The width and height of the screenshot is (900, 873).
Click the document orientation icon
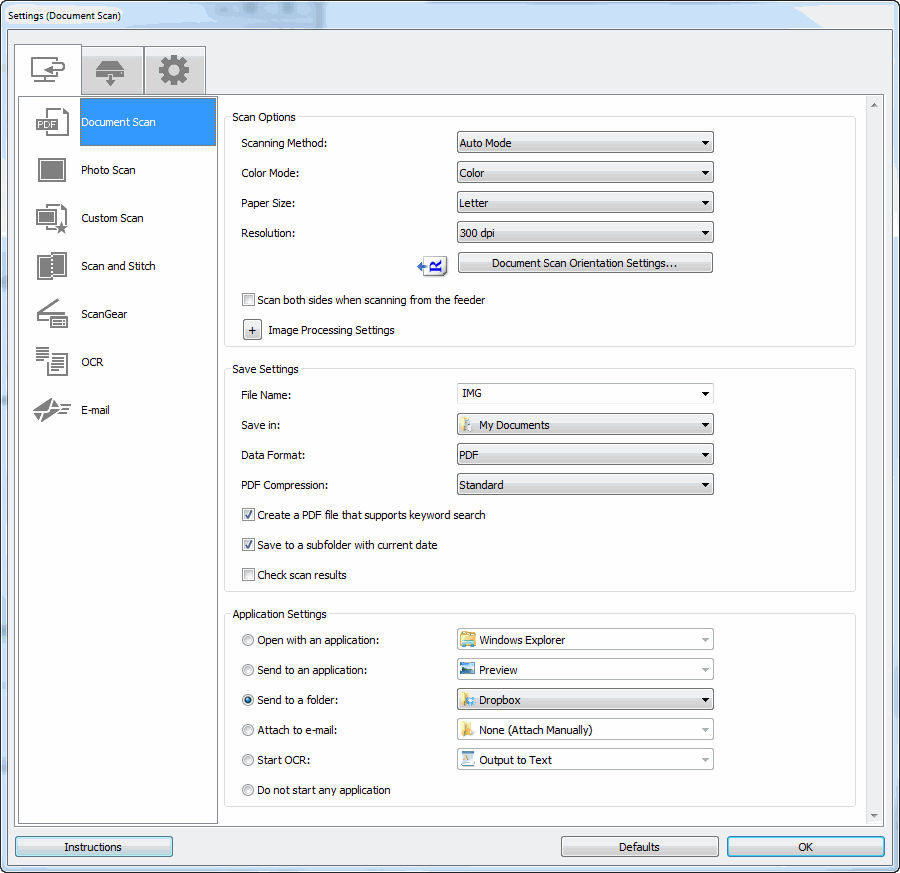pos(432,266)
